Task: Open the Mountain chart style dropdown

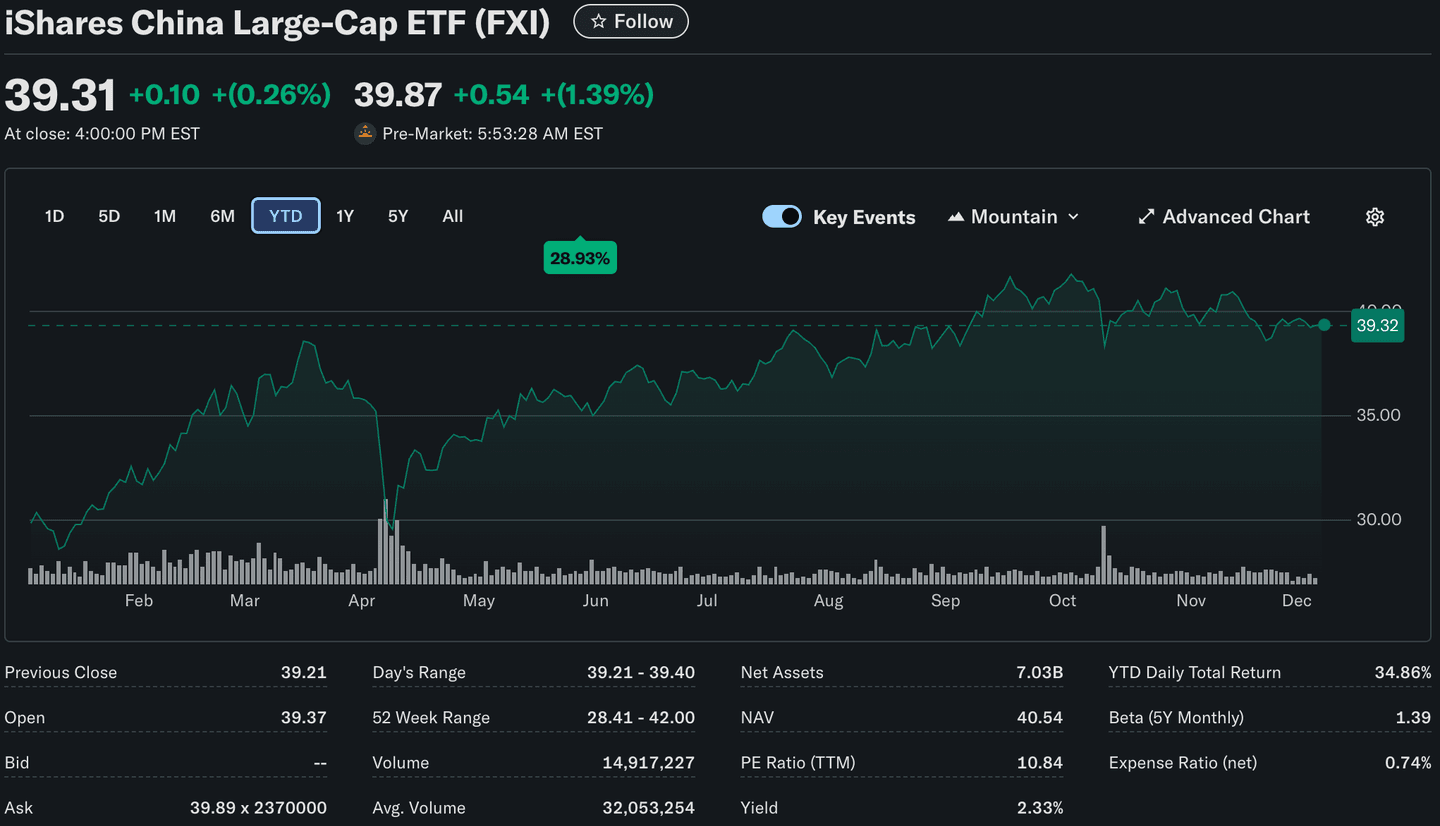Action: tap(1013, 216)
